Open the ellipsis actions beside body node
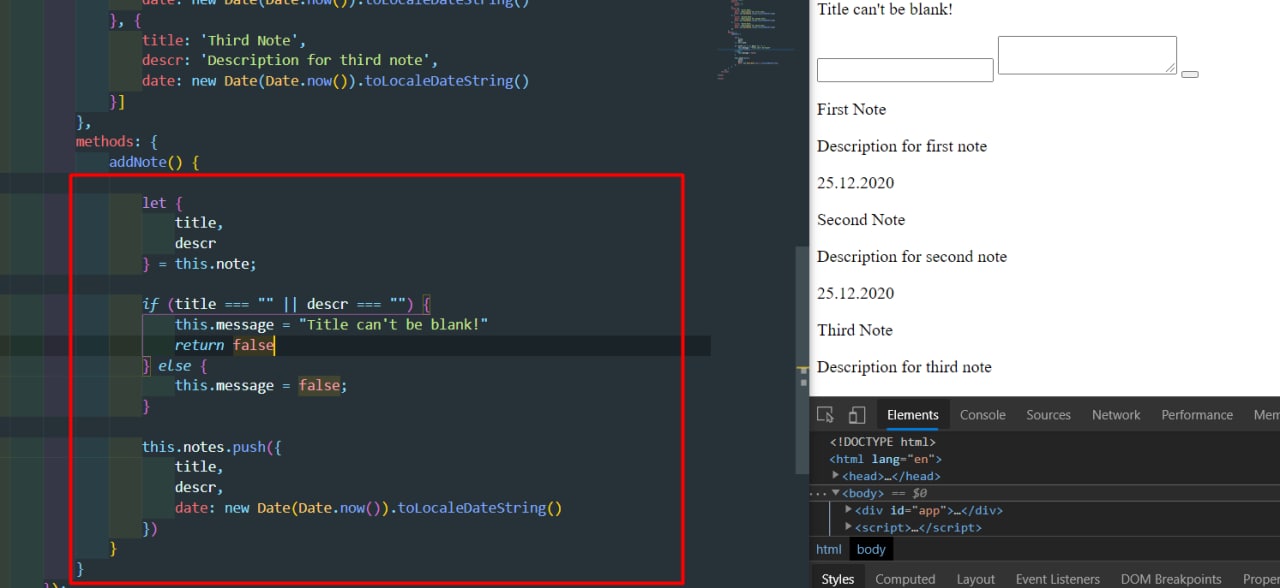The height and width of the screenshot is (588, 1280). [x=818, y=494]
